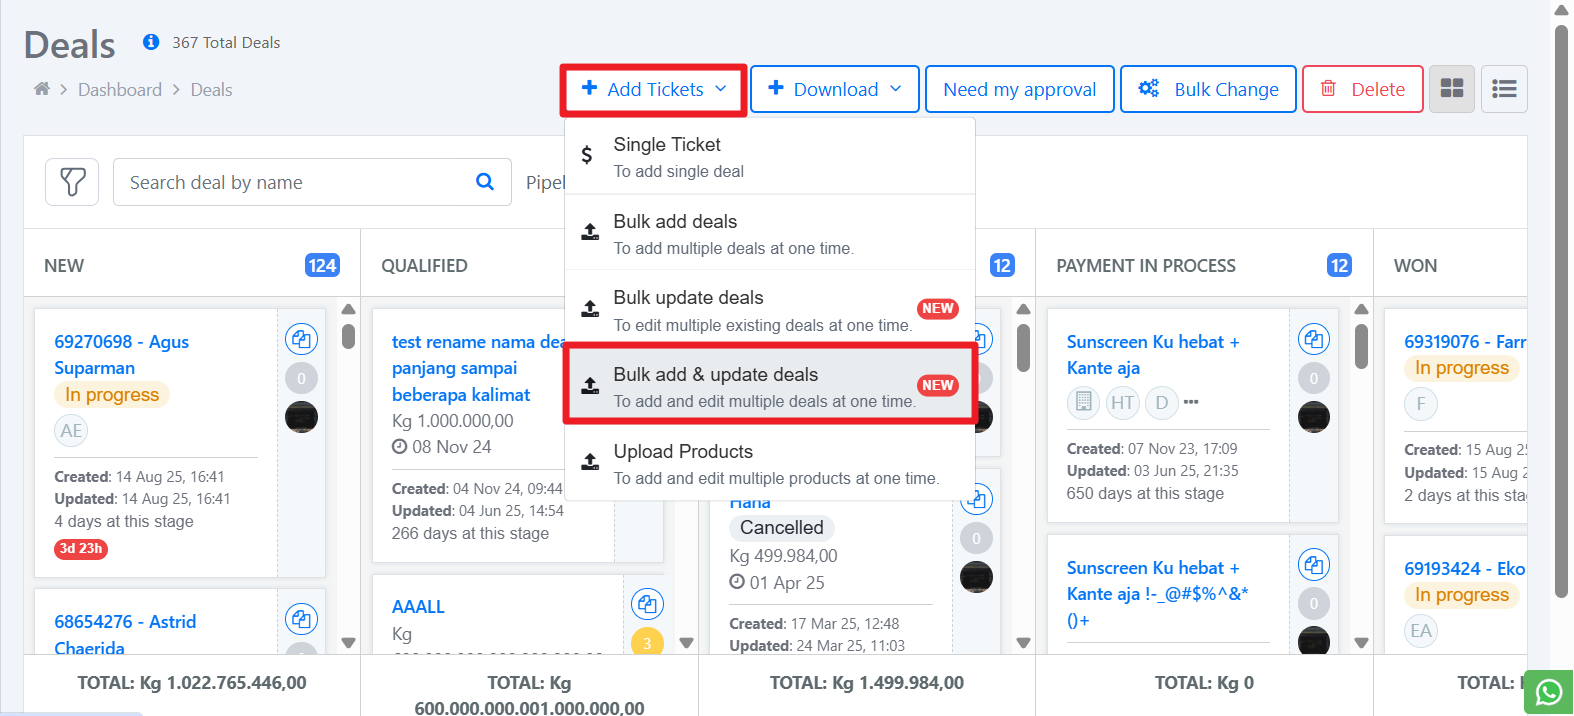Click the home icon in breadcrumb
The width and height of the screenshot is (1574, 716).
(42, 89)
